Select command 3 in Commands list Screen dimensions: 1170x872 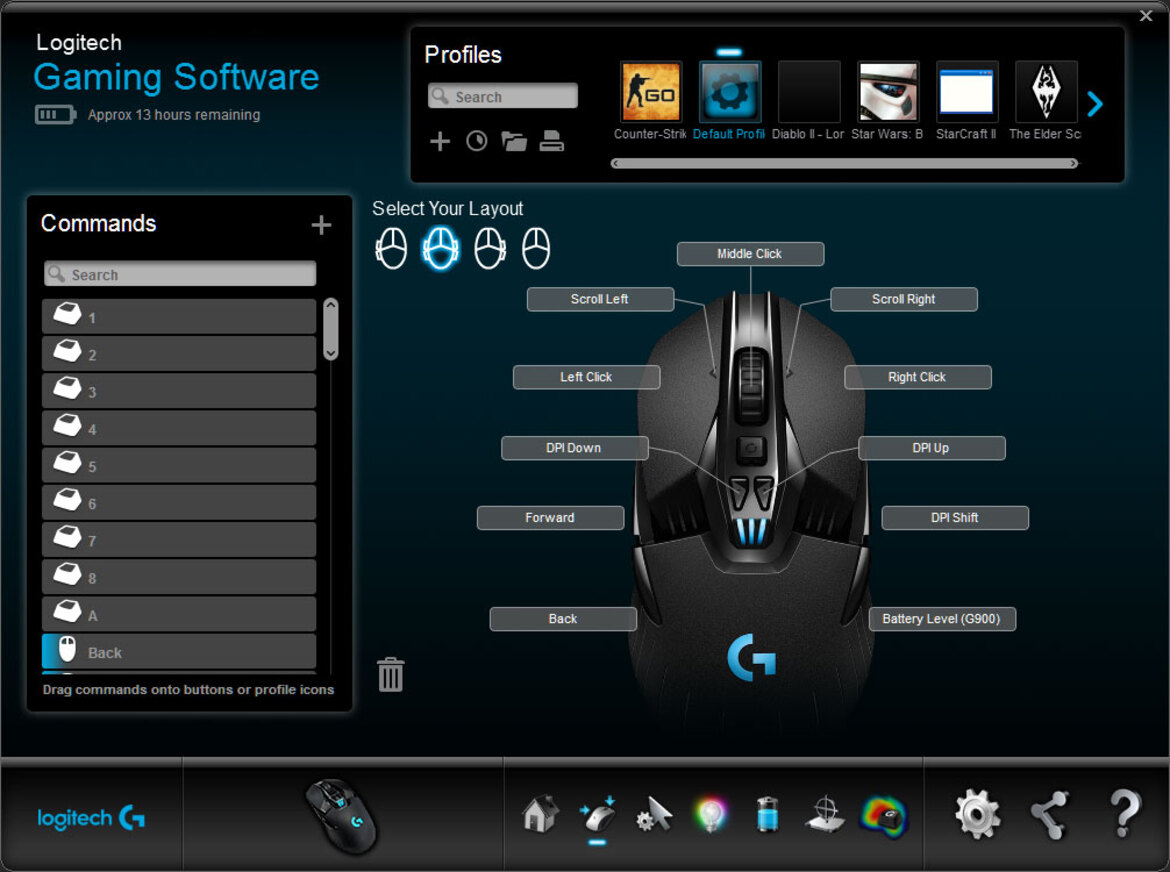pyautogui.click(x=179, y=391)
